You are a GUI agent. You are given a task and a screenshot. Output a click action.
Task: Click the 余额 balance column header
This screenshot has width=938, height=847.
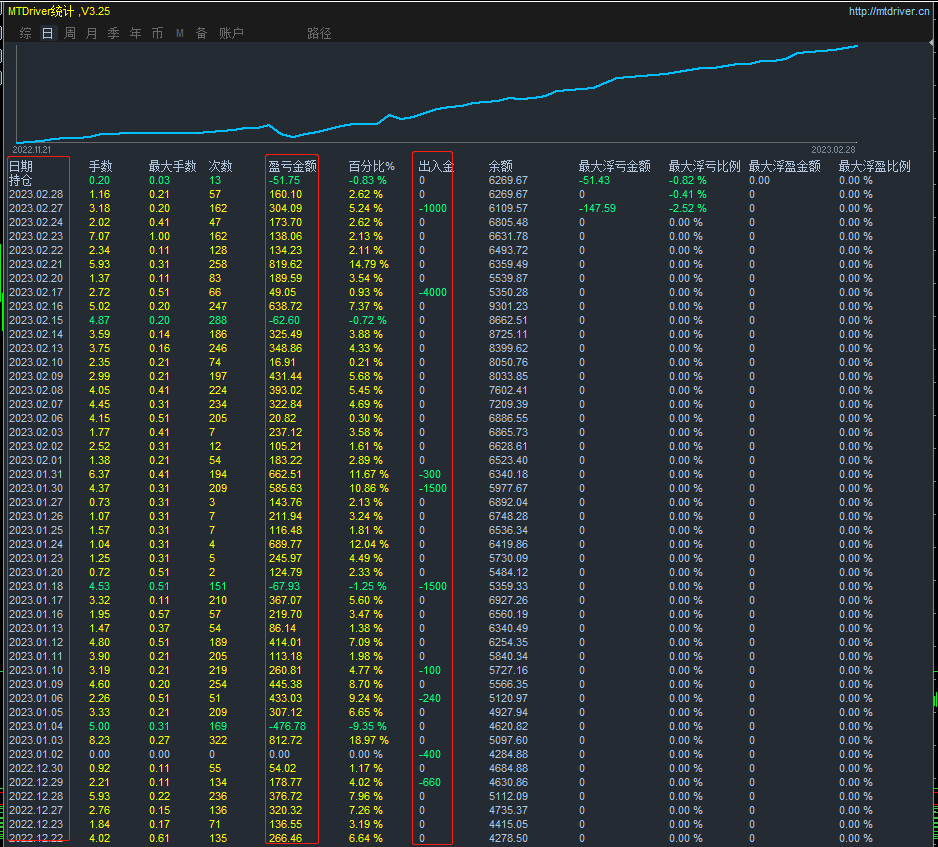coord(500,166)
